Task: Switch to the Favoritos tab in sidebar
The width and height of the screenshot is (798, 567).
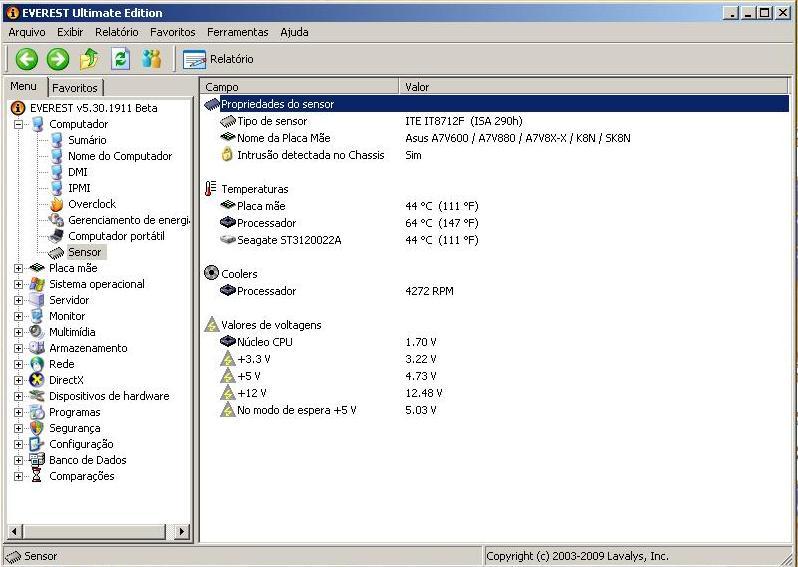Action: (75, 88)
